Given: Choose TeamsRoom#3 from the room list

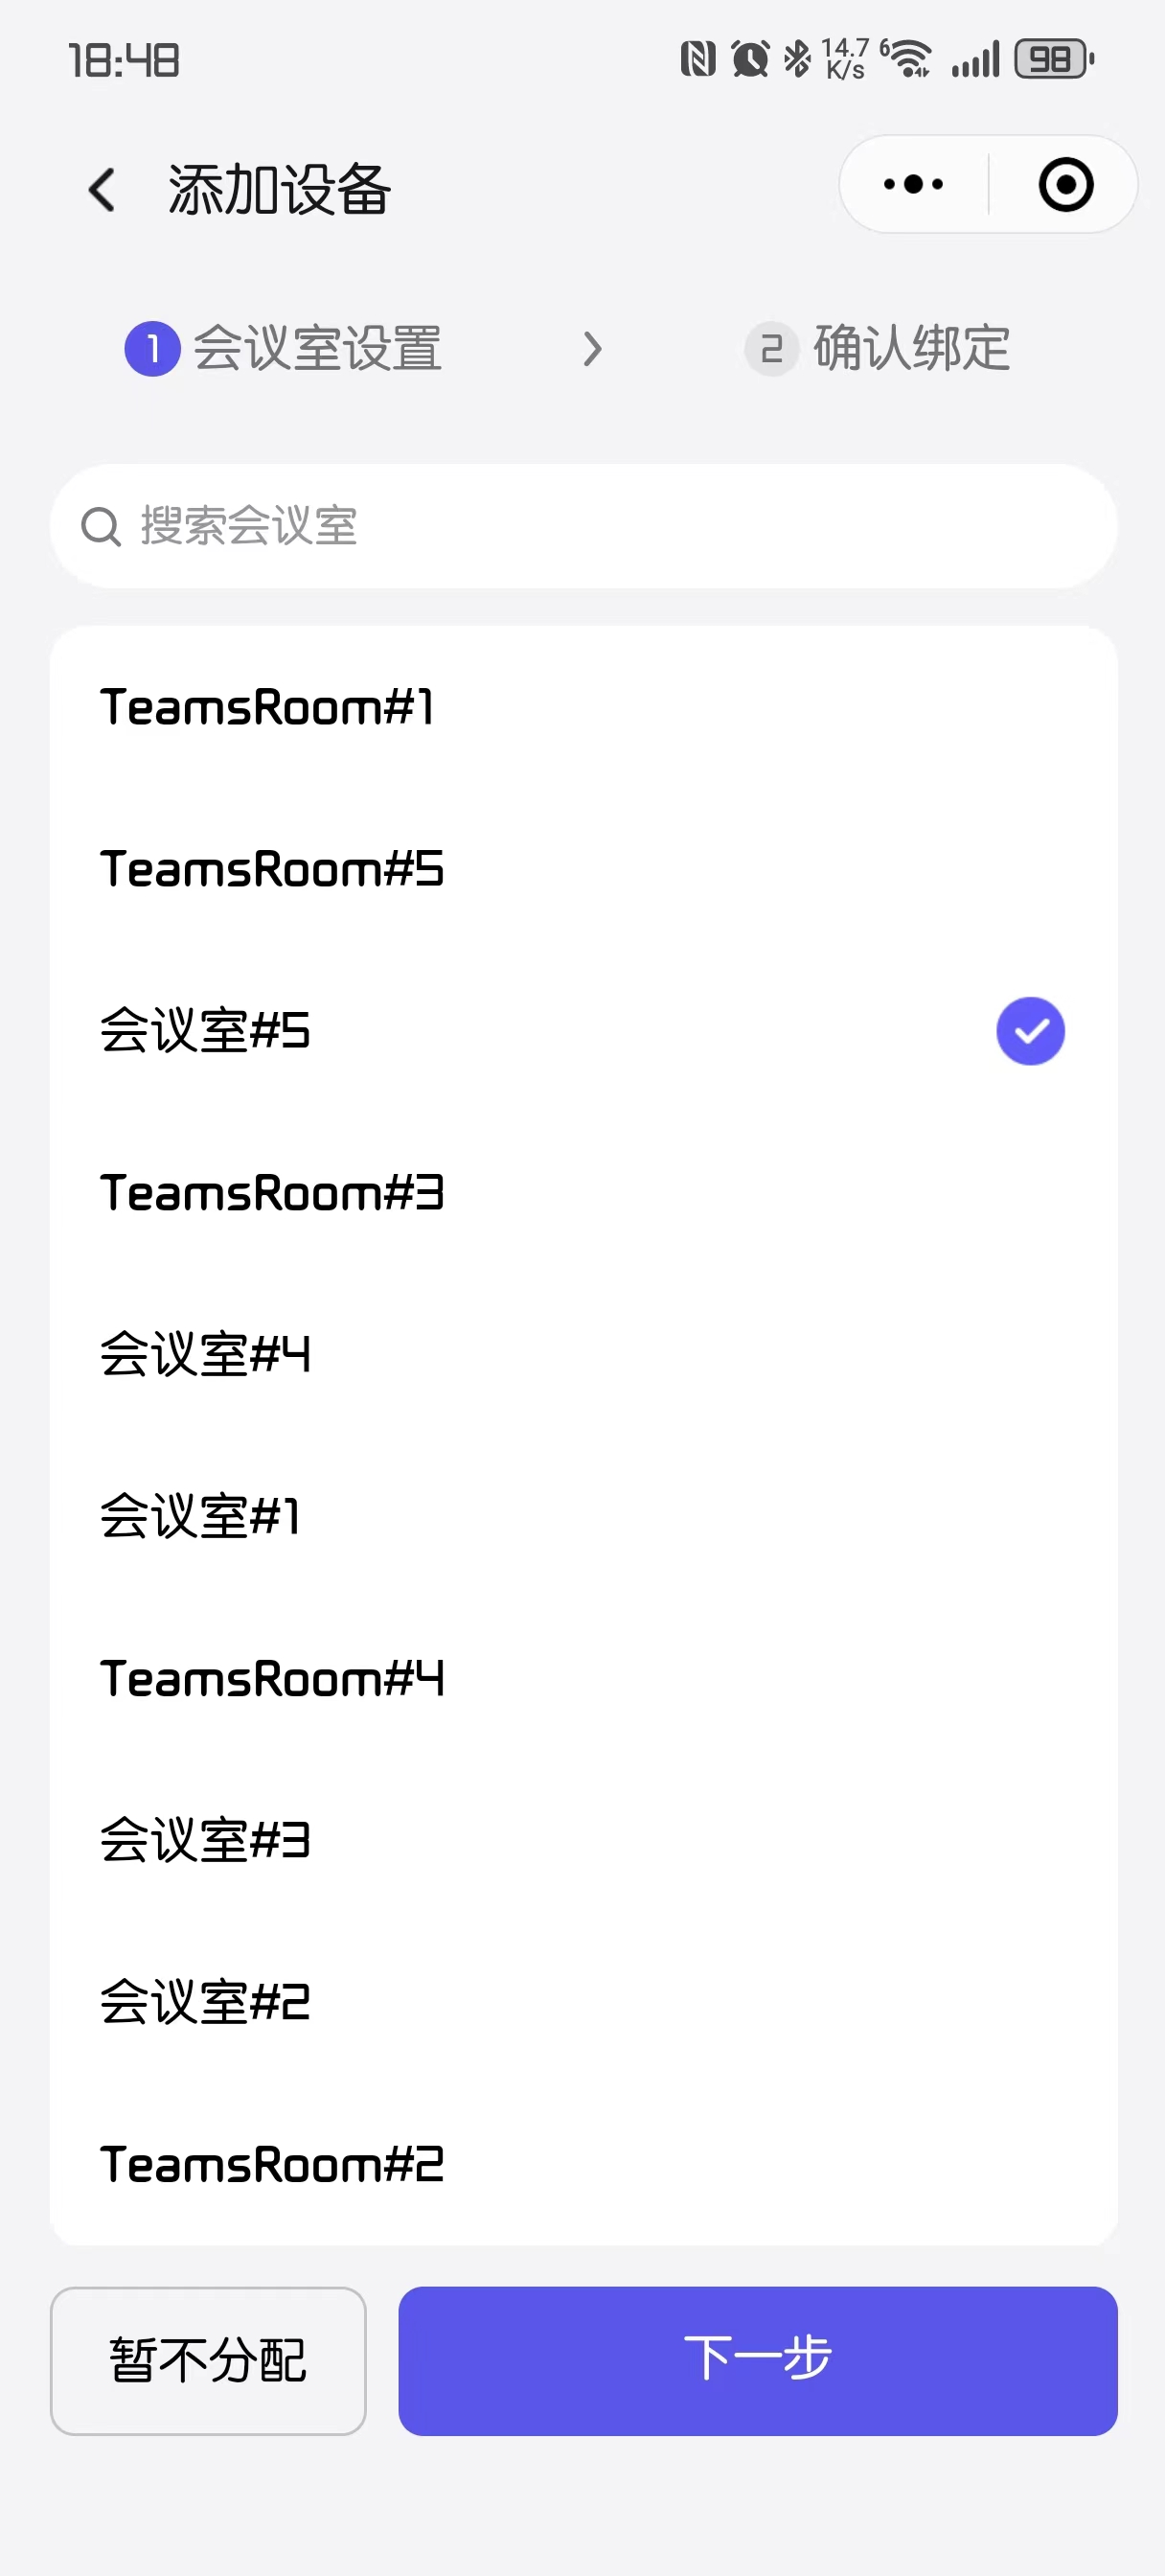Looking at the screenshot, I should (x=583, y=1193).
